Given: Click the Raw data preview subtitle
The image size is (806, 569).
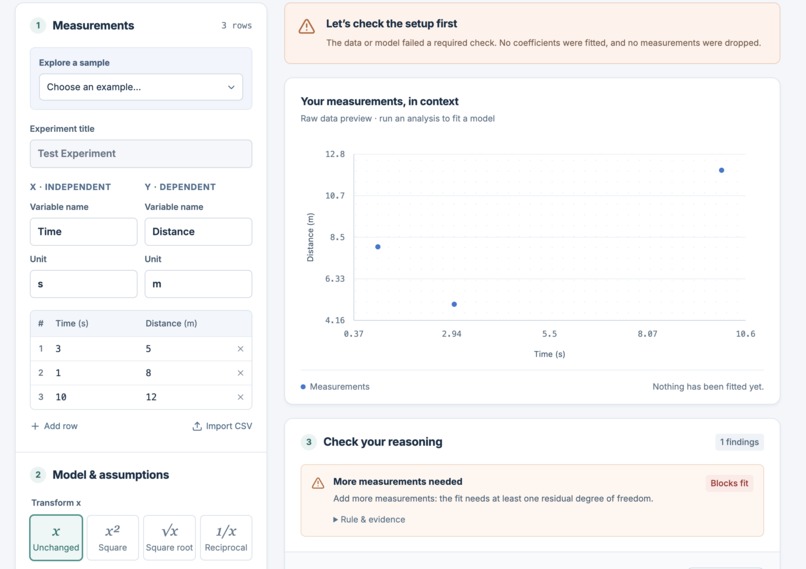Looking at the screenshot, I should point(397,118).
